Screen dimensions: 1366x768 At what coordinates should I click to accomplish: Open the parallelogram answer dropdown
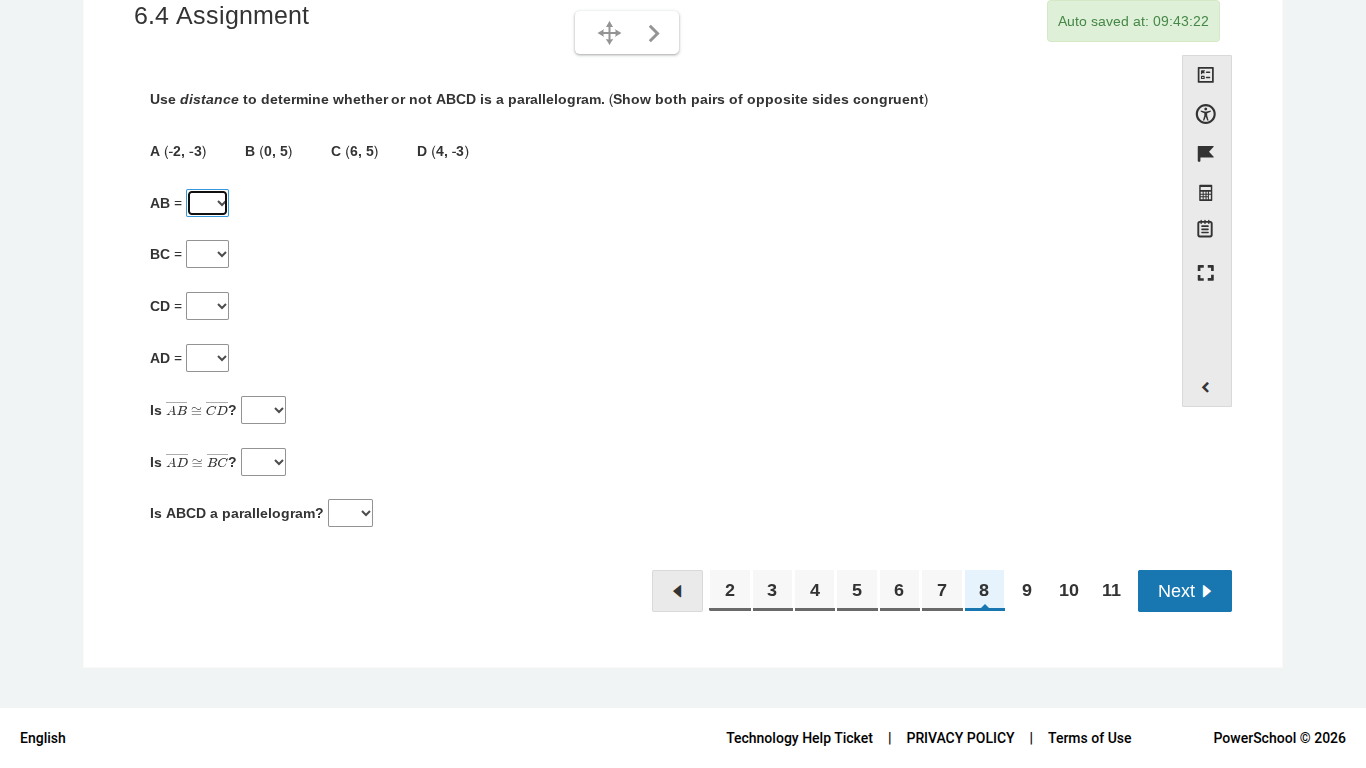[350, 513]
